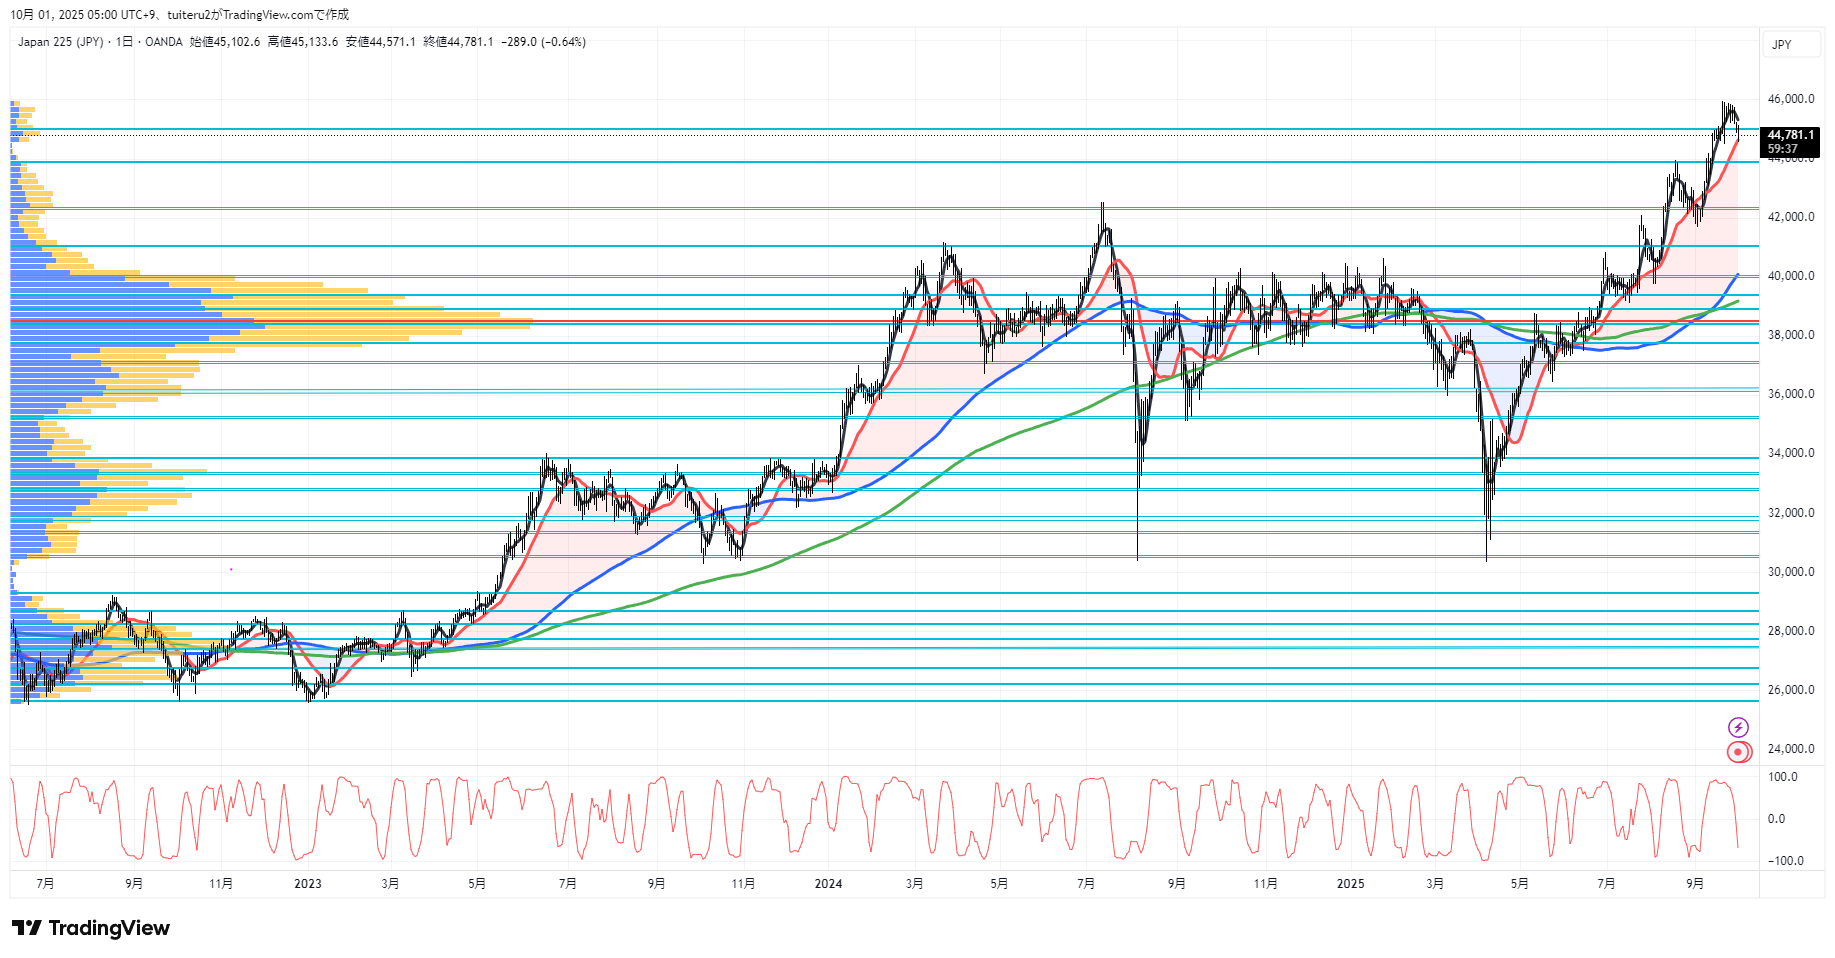Click the red circle event marker icon
The width and height of the screenshot is (1835, 958).
click(1739, 752)
